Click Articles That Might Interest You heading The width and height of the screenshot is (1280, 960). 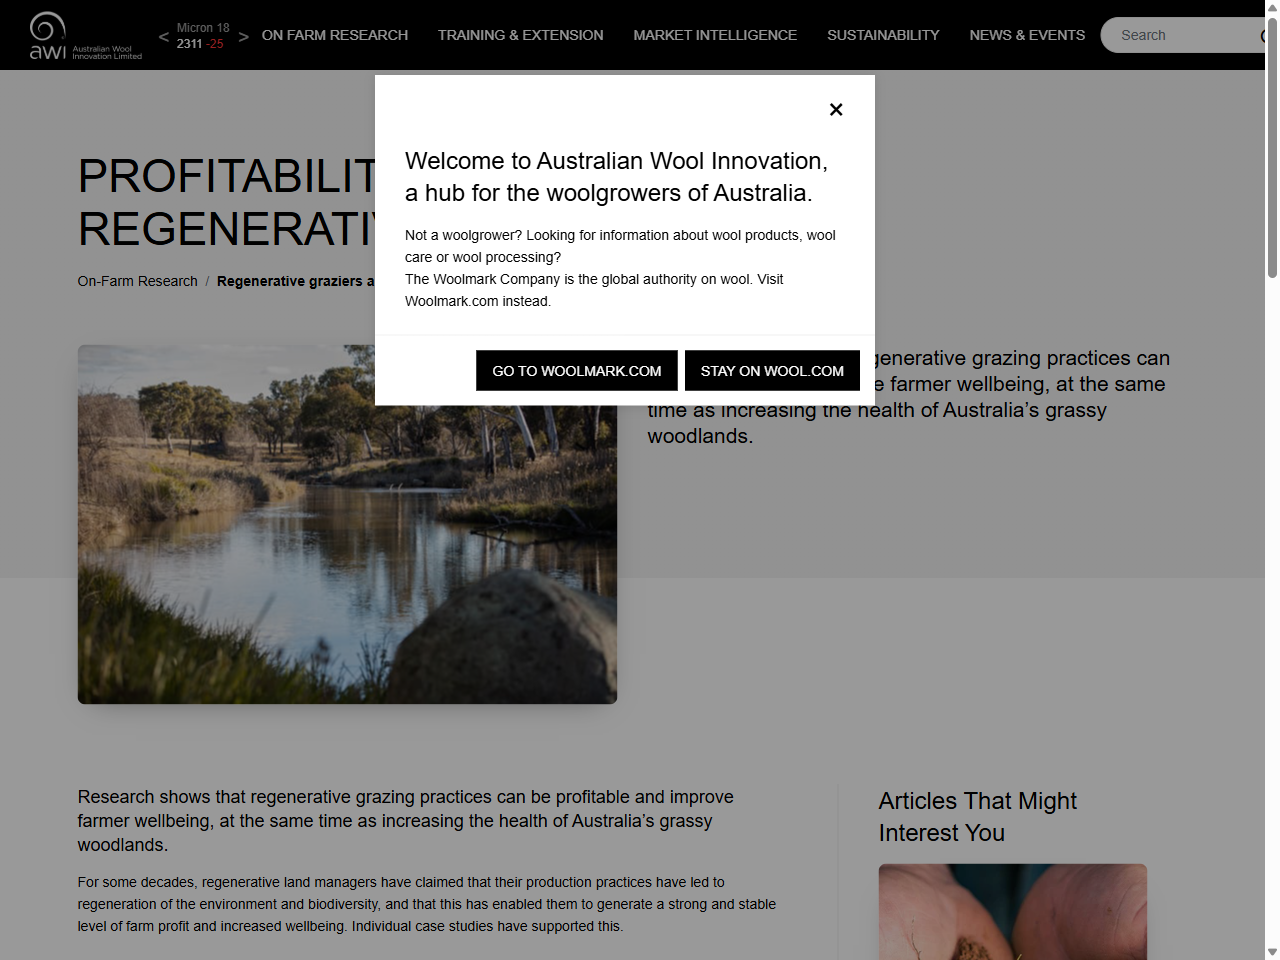pyautogui.click(x=978, y=817)
